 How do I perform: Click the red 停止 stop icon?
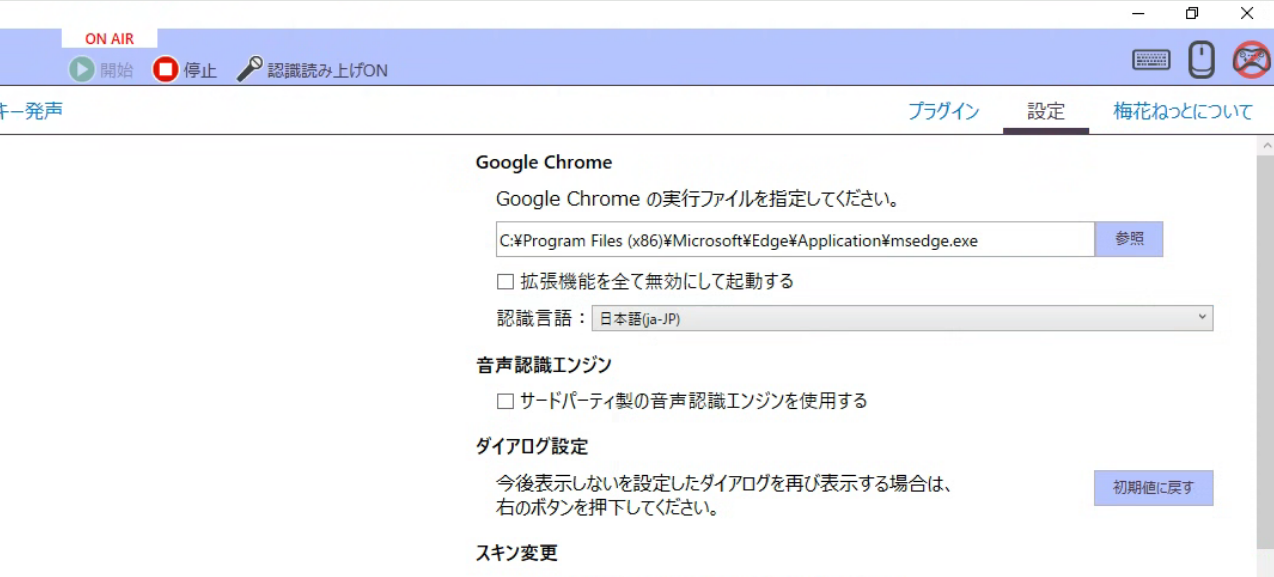165,70
